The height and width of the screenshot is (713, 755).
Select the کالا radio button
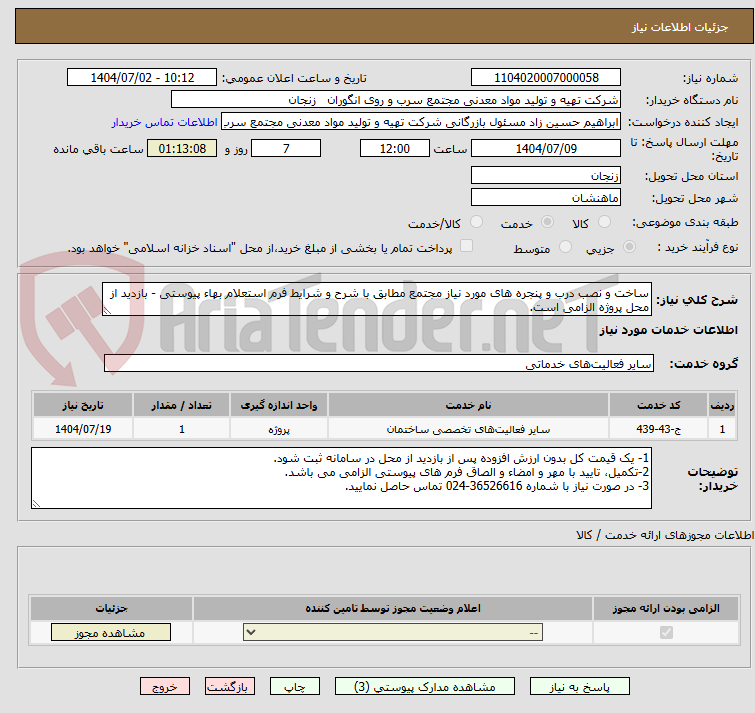(x=604, y=222)
